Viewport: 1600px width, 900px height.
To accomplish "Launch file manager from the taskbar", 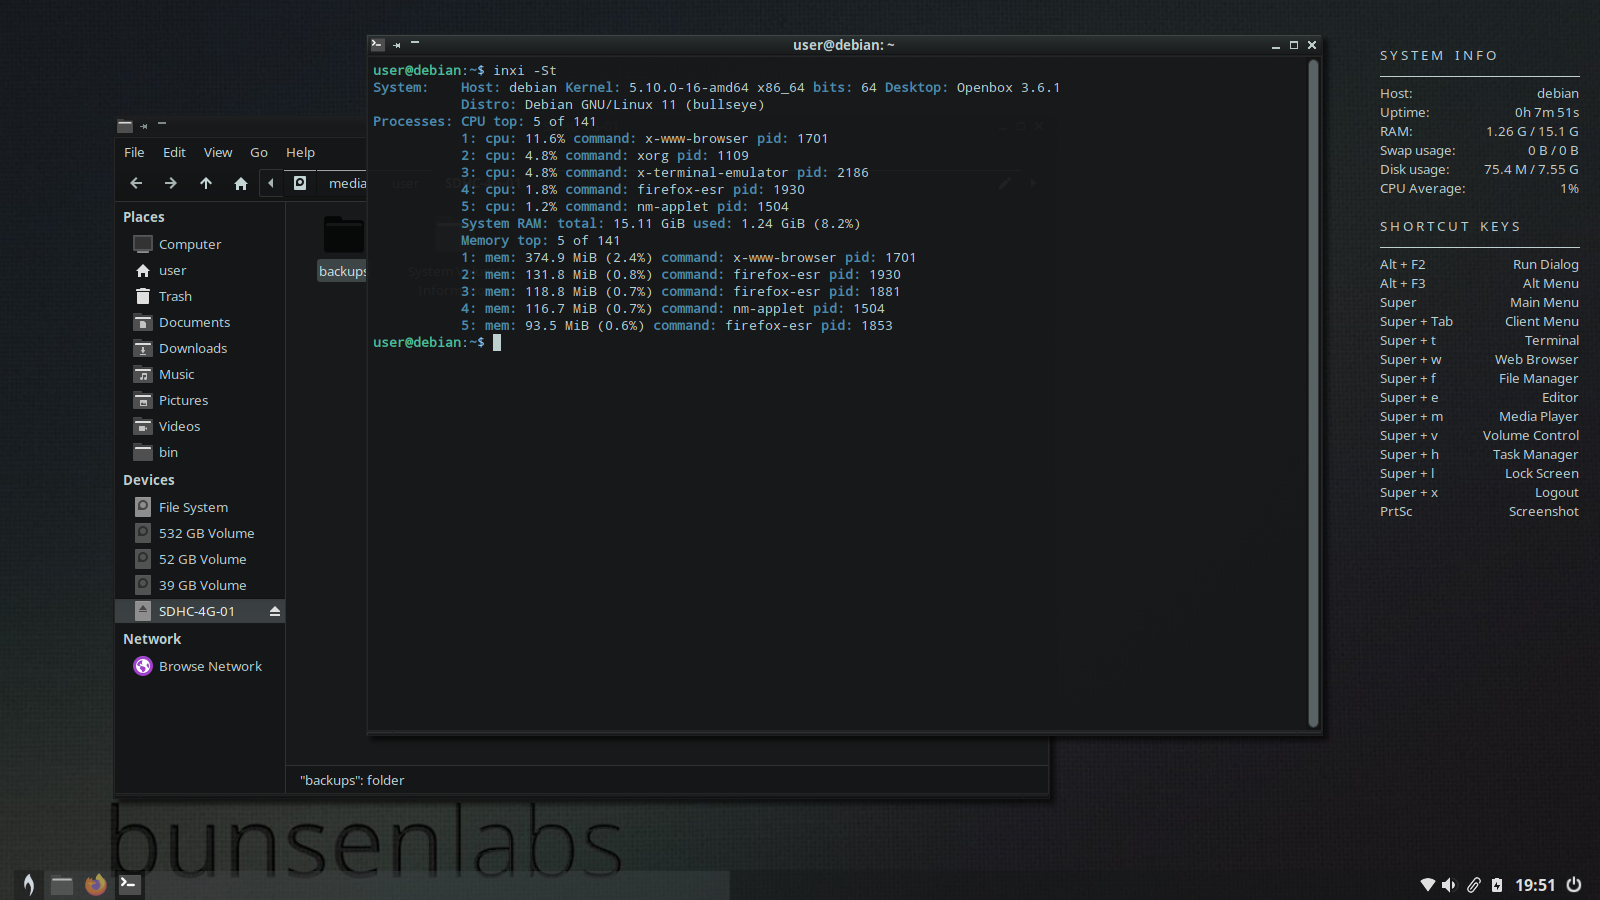I will point(62,884).
